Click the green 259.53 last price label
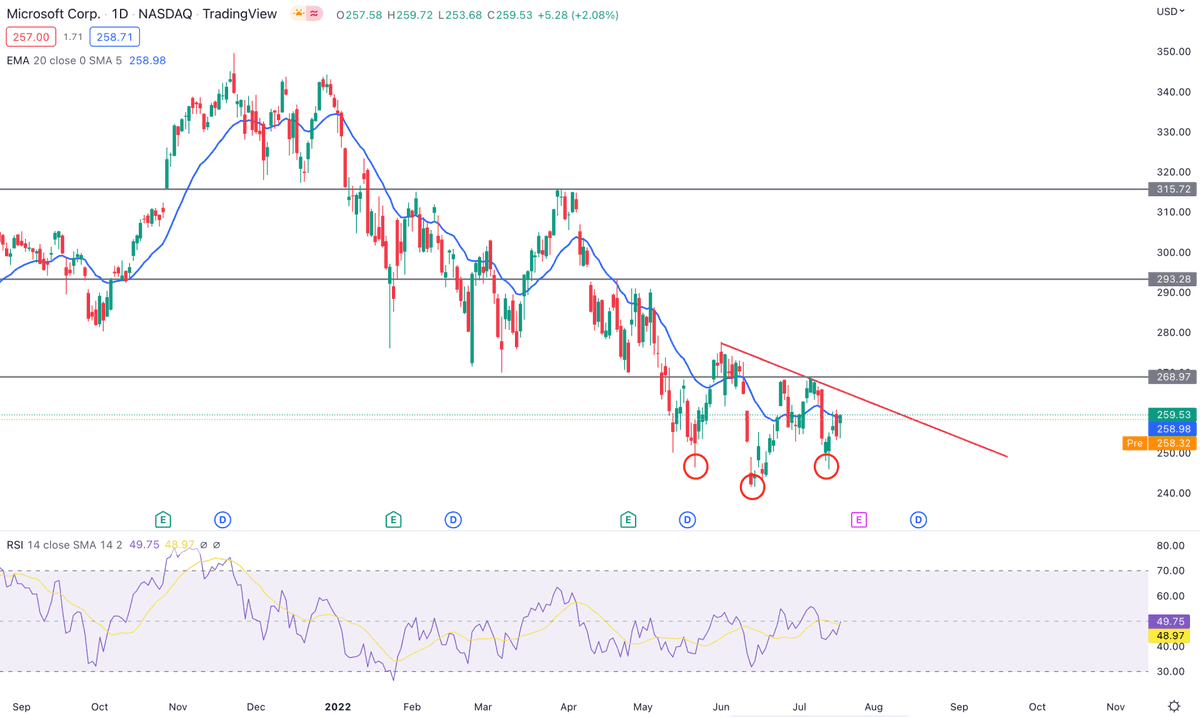This screenshot has width=1200, height=717. pos(1174,415)
